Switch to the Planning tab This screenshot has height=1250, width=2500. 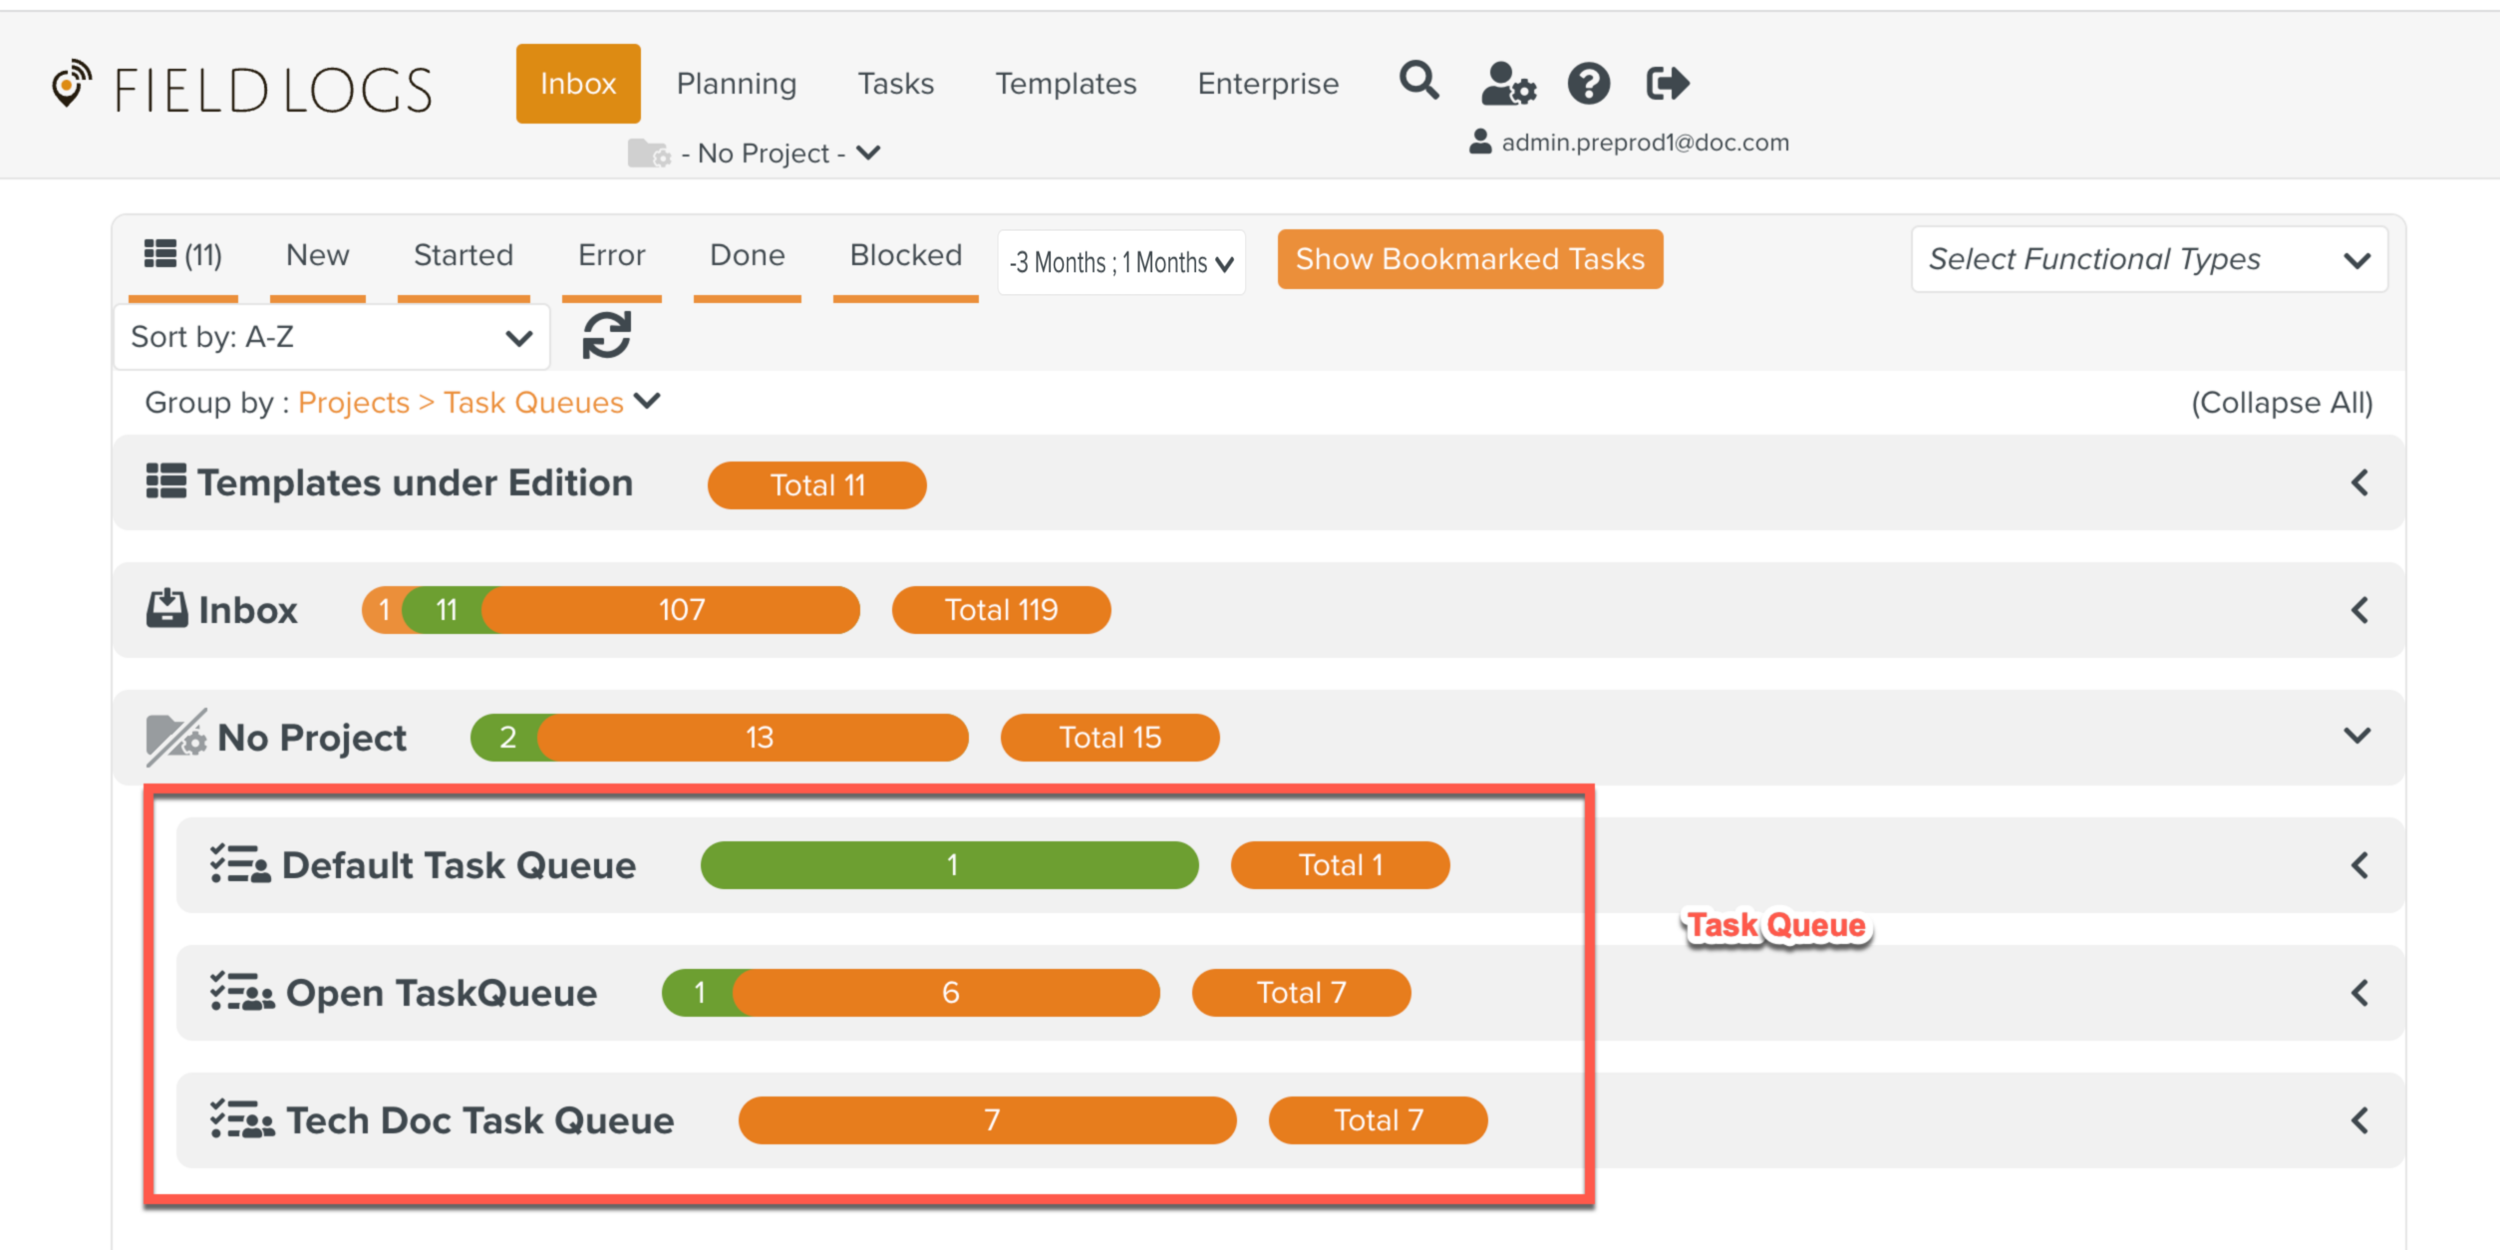tap(736, 83)
